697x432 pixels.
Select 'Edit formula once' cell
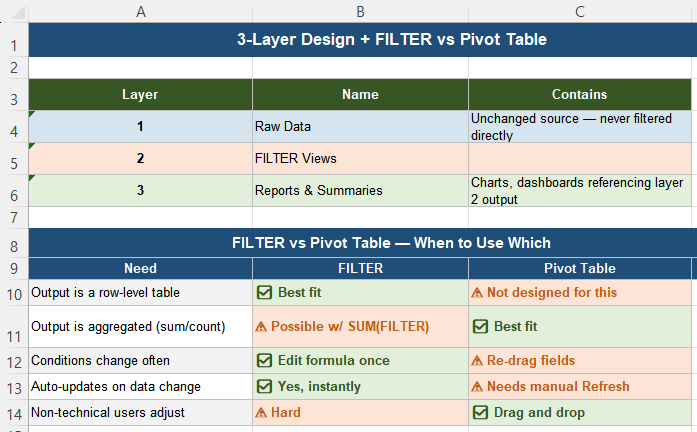point(360,360)
